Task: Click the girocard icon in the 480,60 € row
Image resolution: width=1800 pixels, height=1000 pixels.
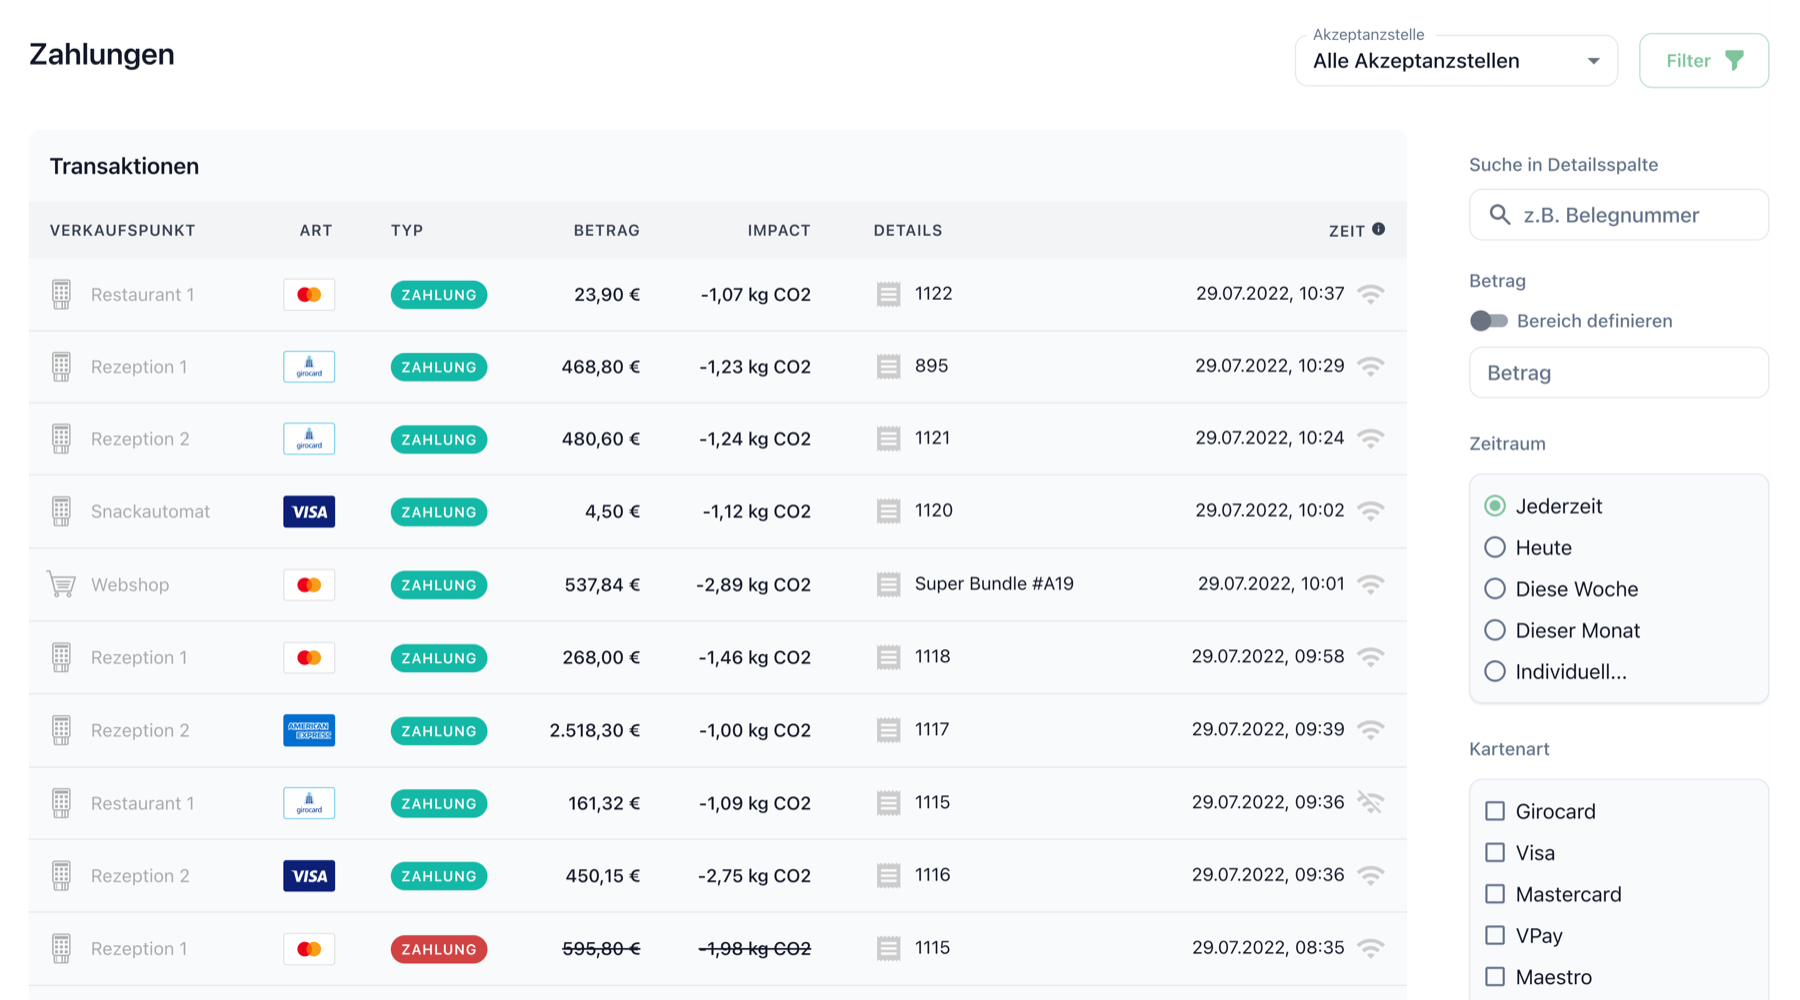Action: coord(309,439)
